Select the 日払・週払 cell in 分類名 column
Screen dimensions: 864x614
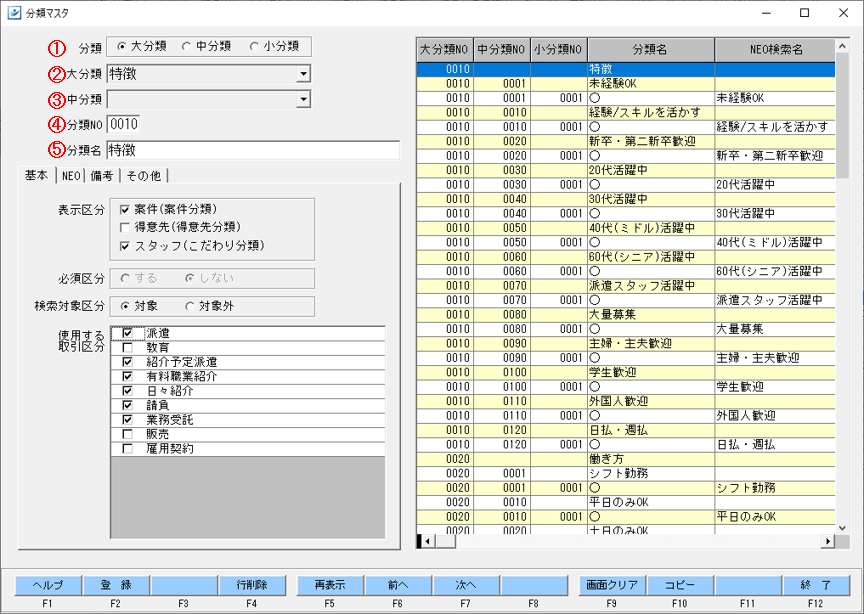pyautogui.click(x=651, y=430)
